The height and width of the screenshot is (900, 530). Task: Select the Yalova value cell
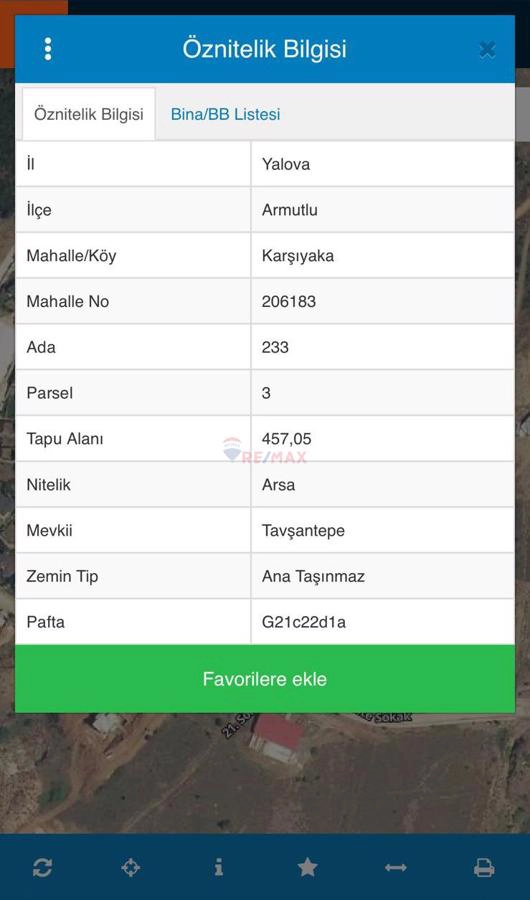click(383, 164)
